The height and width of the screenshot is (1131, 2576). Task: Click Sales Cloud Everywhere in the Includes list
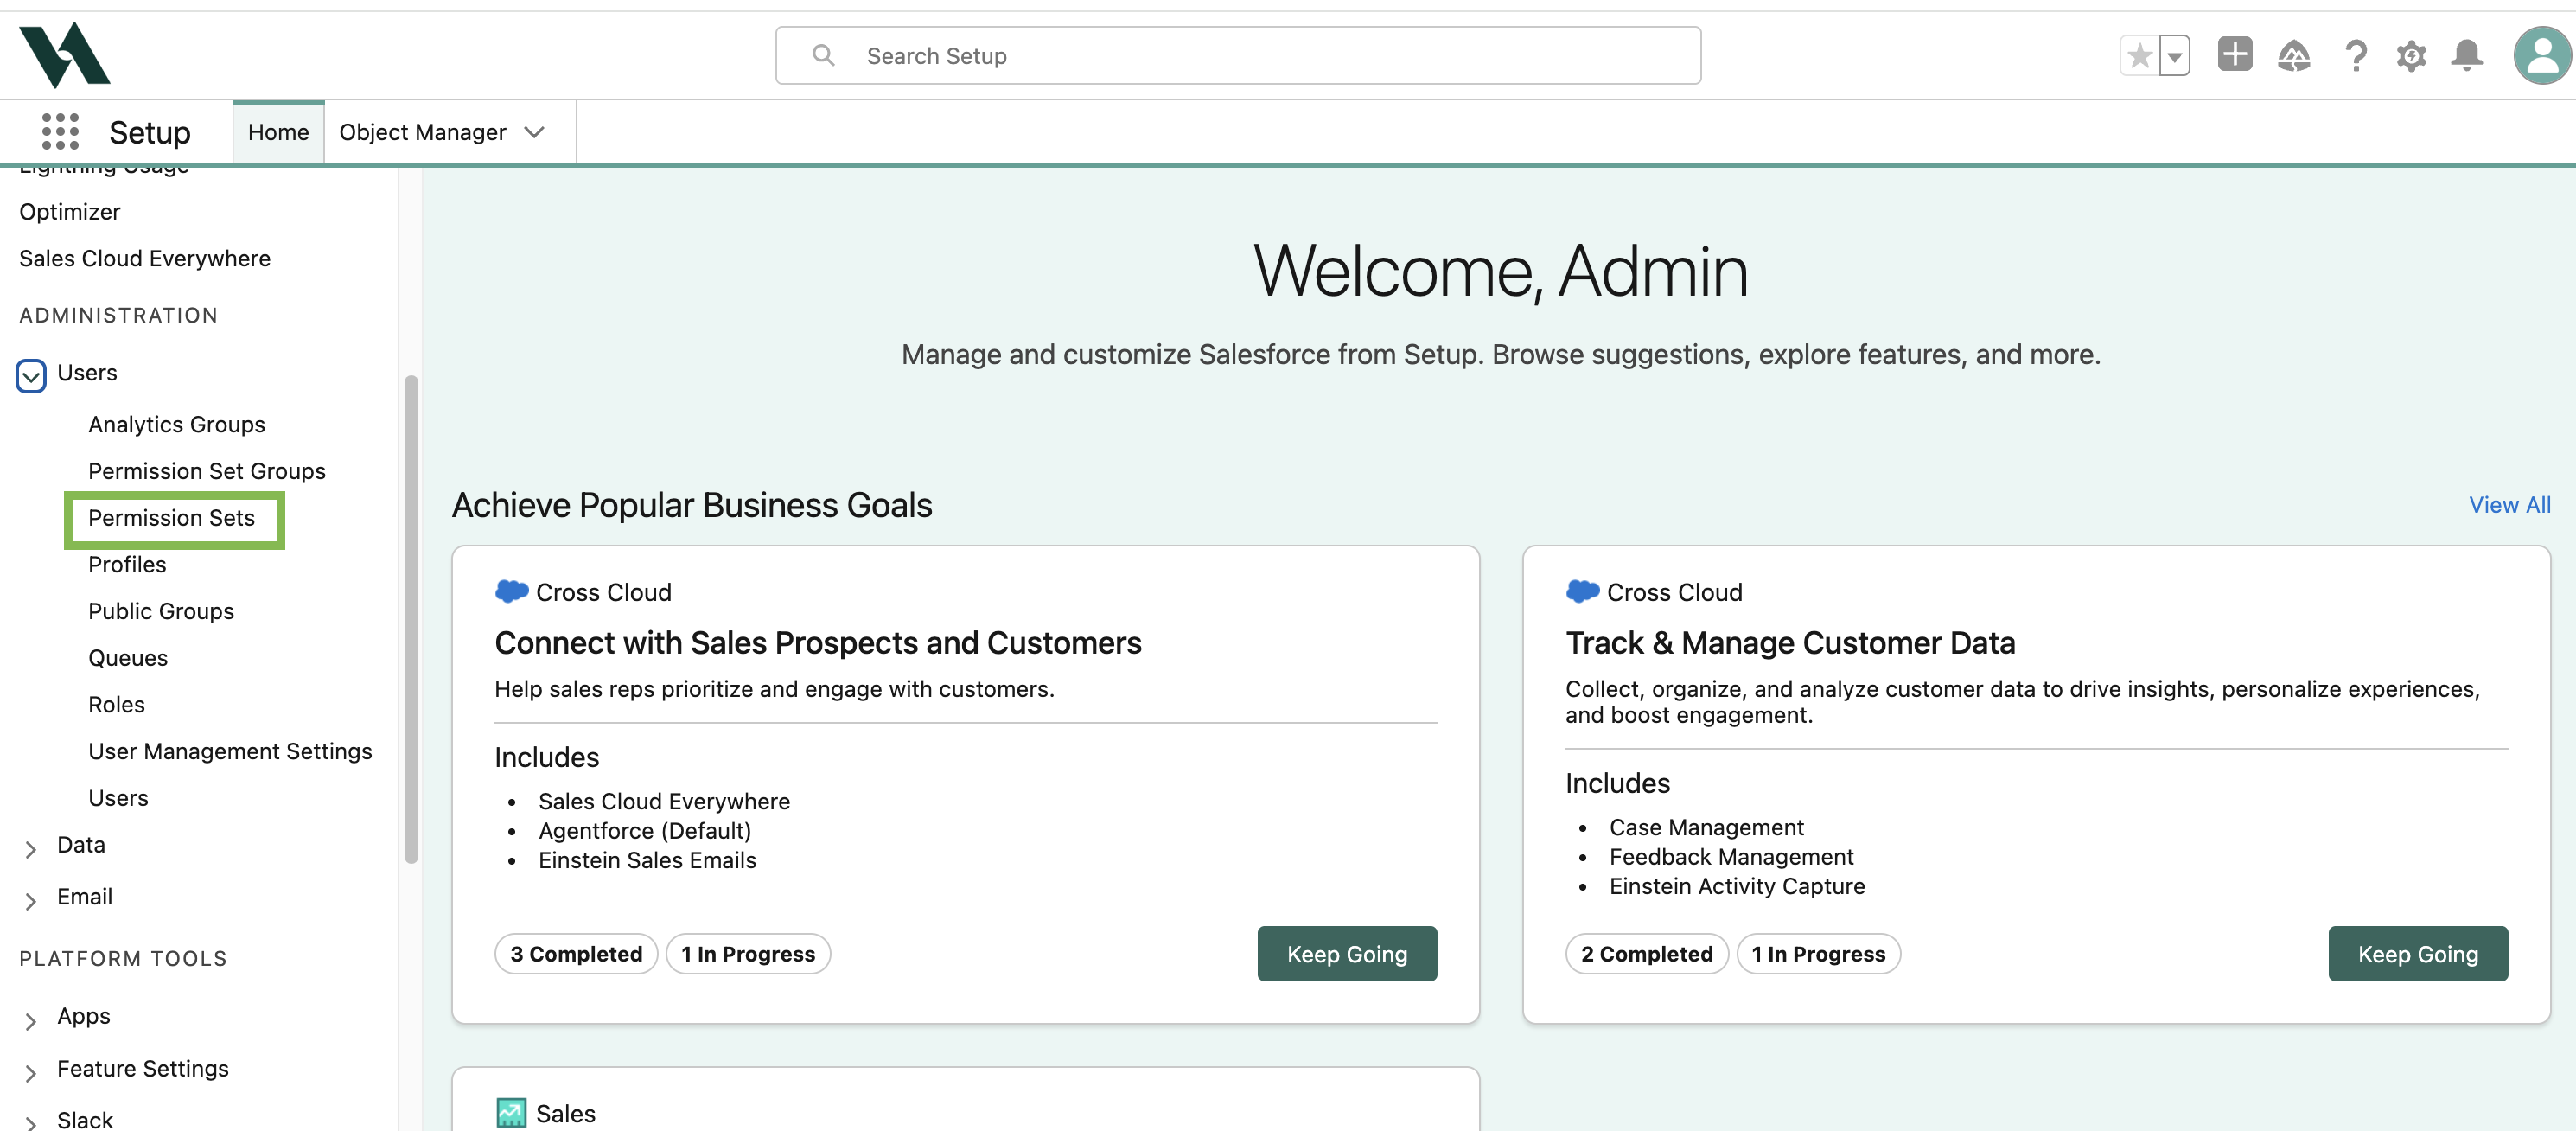[664, 801]
